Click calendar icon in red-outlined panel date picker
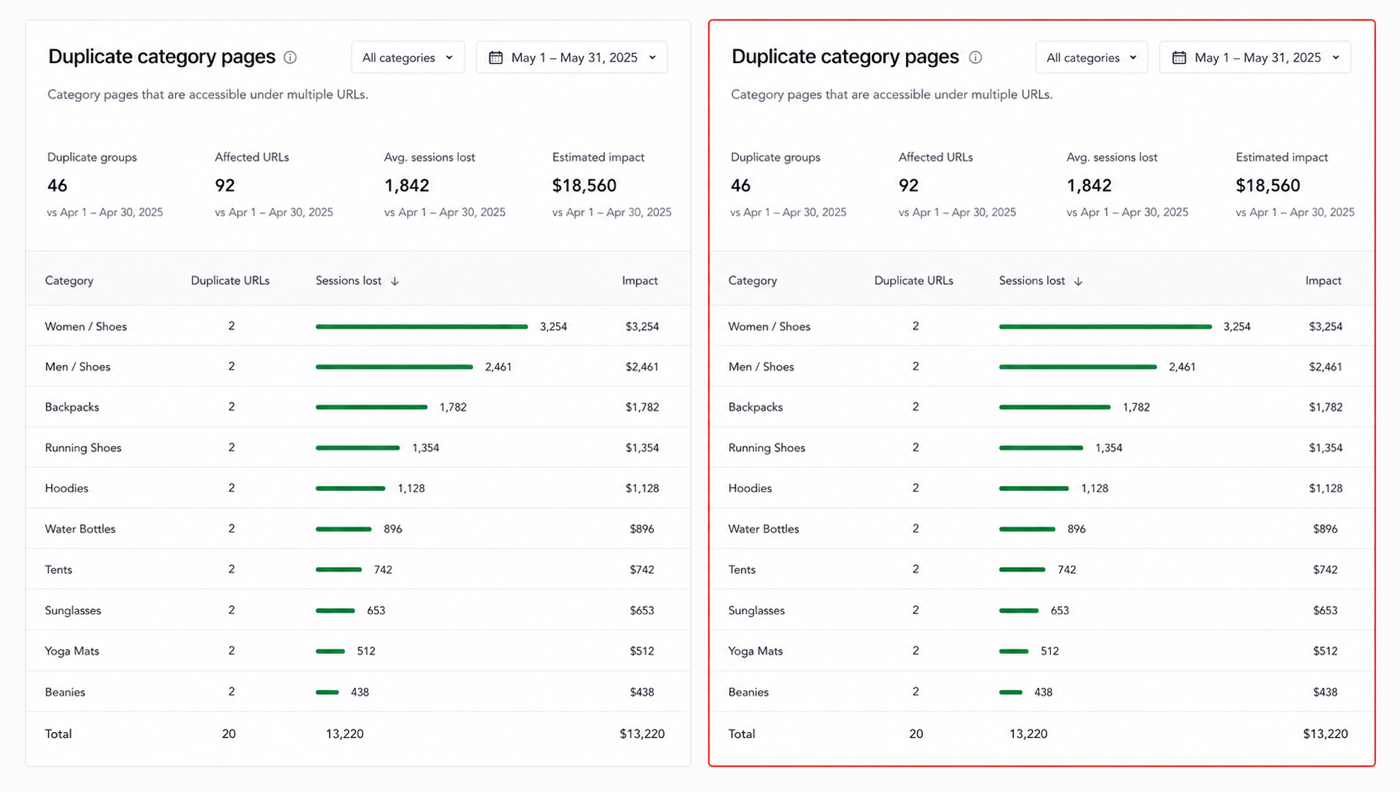The height and width of the screenshot is (792, 1400). (x=1179, y=58)
